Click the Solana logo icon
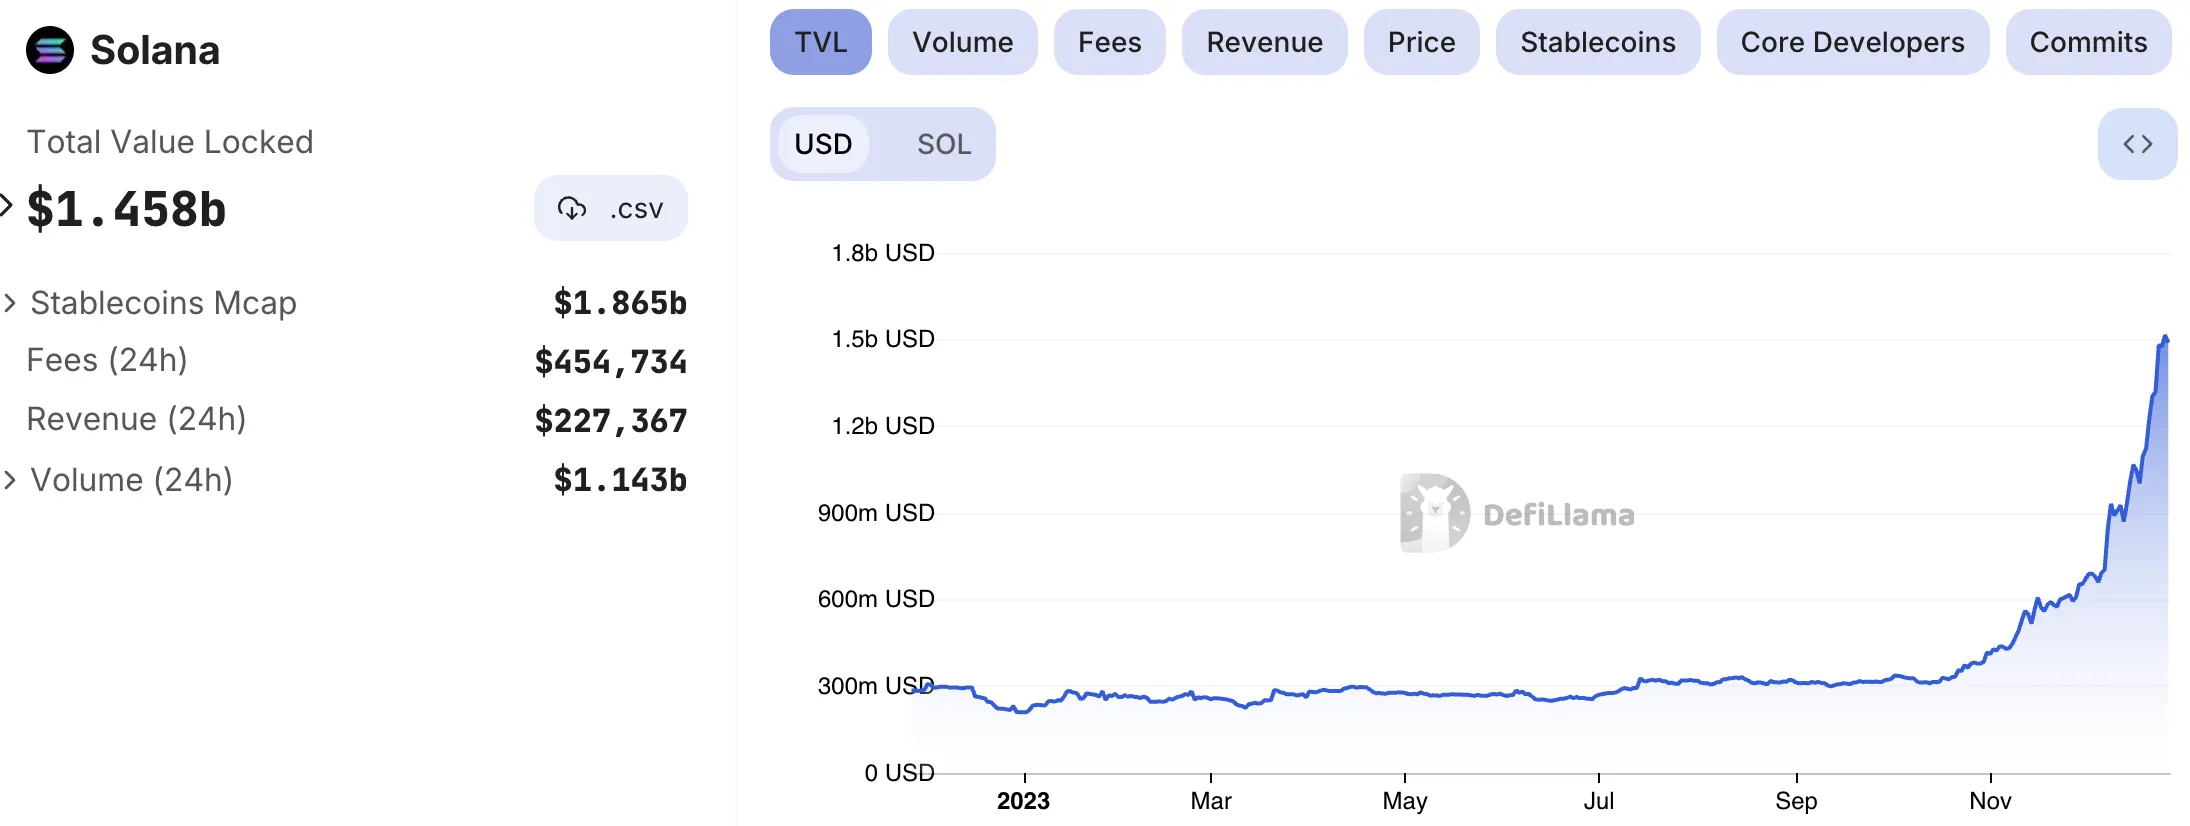 coord(50,50)
